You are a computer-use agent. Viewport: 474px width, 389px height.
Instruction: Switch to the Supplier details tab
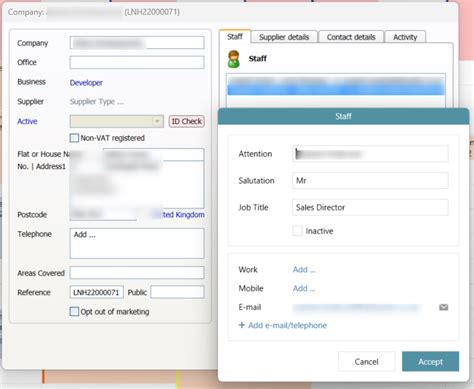284,37
